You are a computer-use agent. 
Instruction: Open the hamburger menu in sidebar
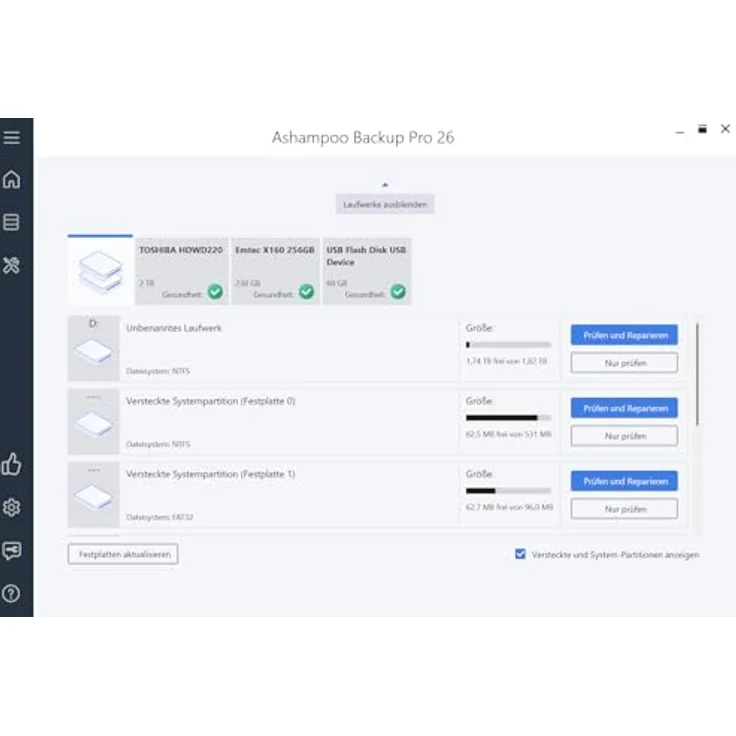tap(12, 138)
